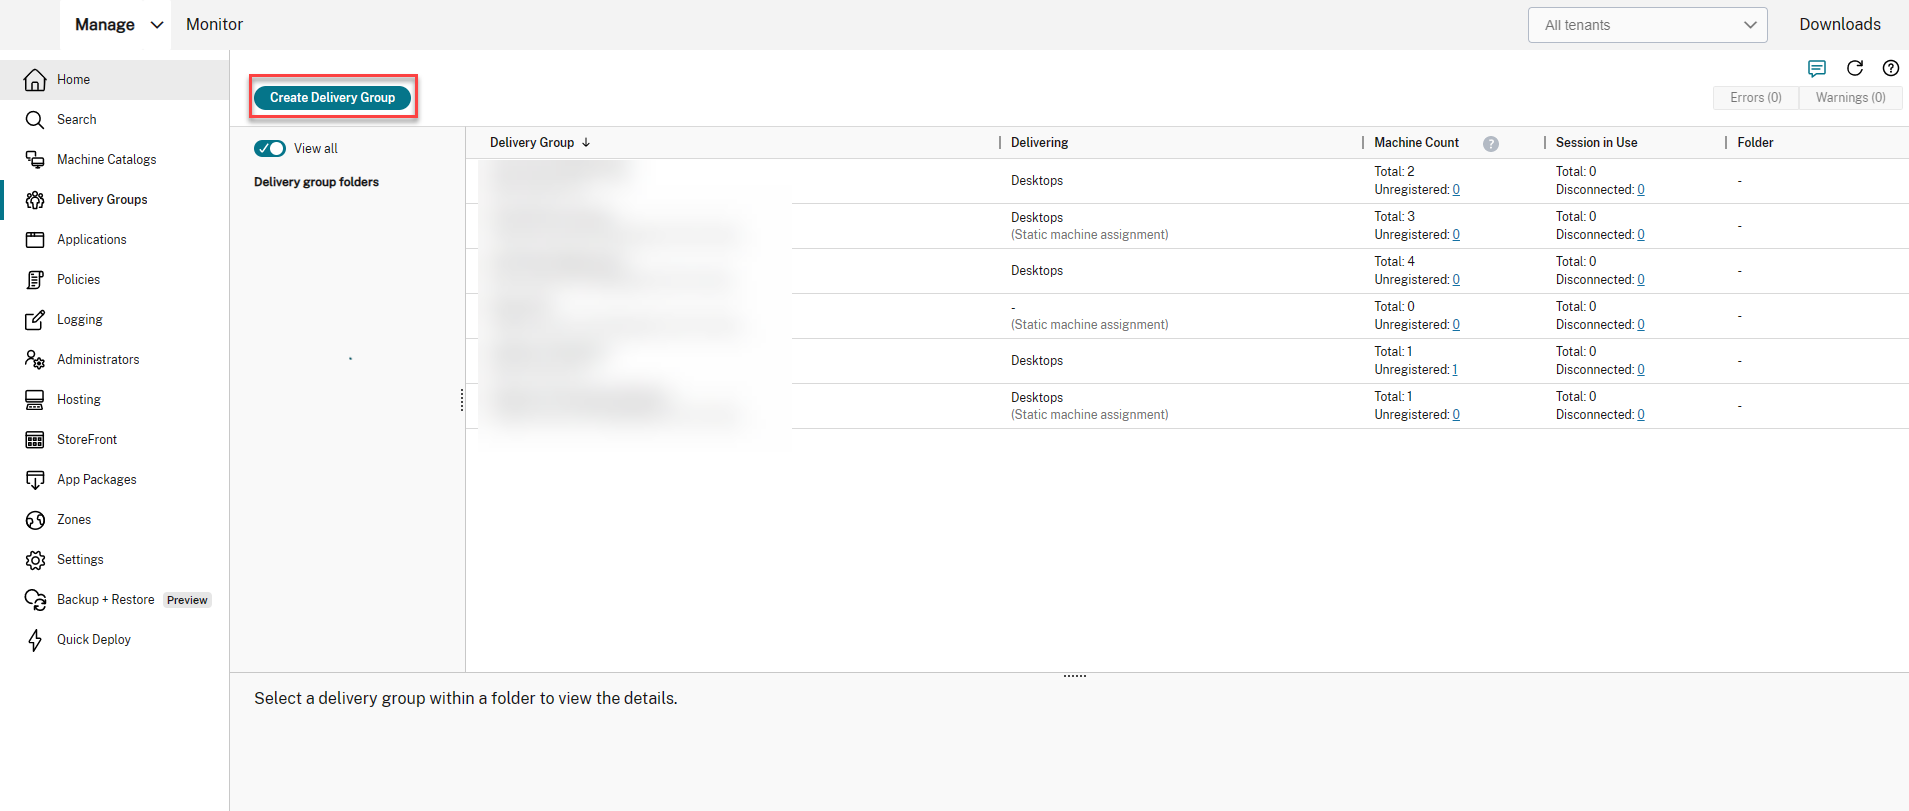The image size is (1909, 811).
Task: Click the horizontal details pane divider
Action: click(1074, 676)
